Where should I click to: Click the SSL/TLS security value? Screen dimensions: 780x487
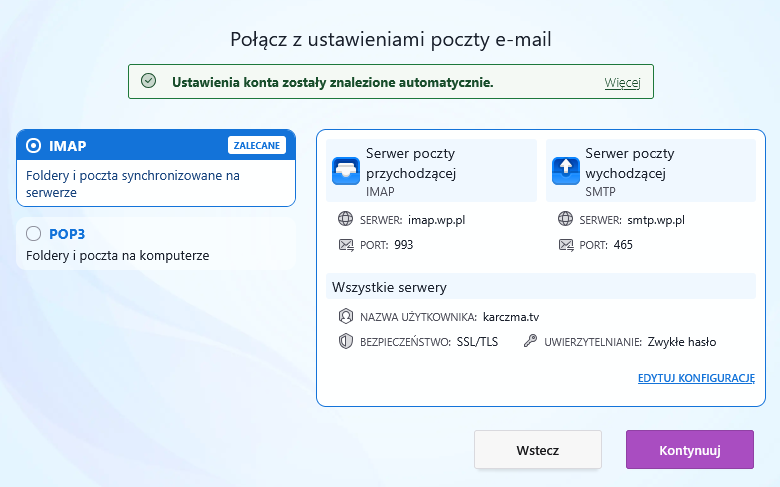pyautogui.click(x=477, y=342)
